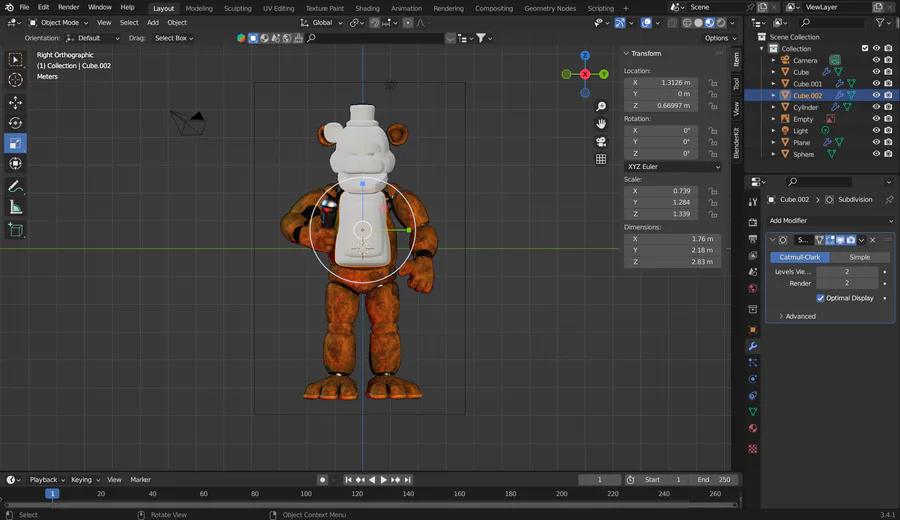Toggle the Optimal Display checkbox
Image resolution: width=900 pixels, height=520 pixels.
[820, 298]
